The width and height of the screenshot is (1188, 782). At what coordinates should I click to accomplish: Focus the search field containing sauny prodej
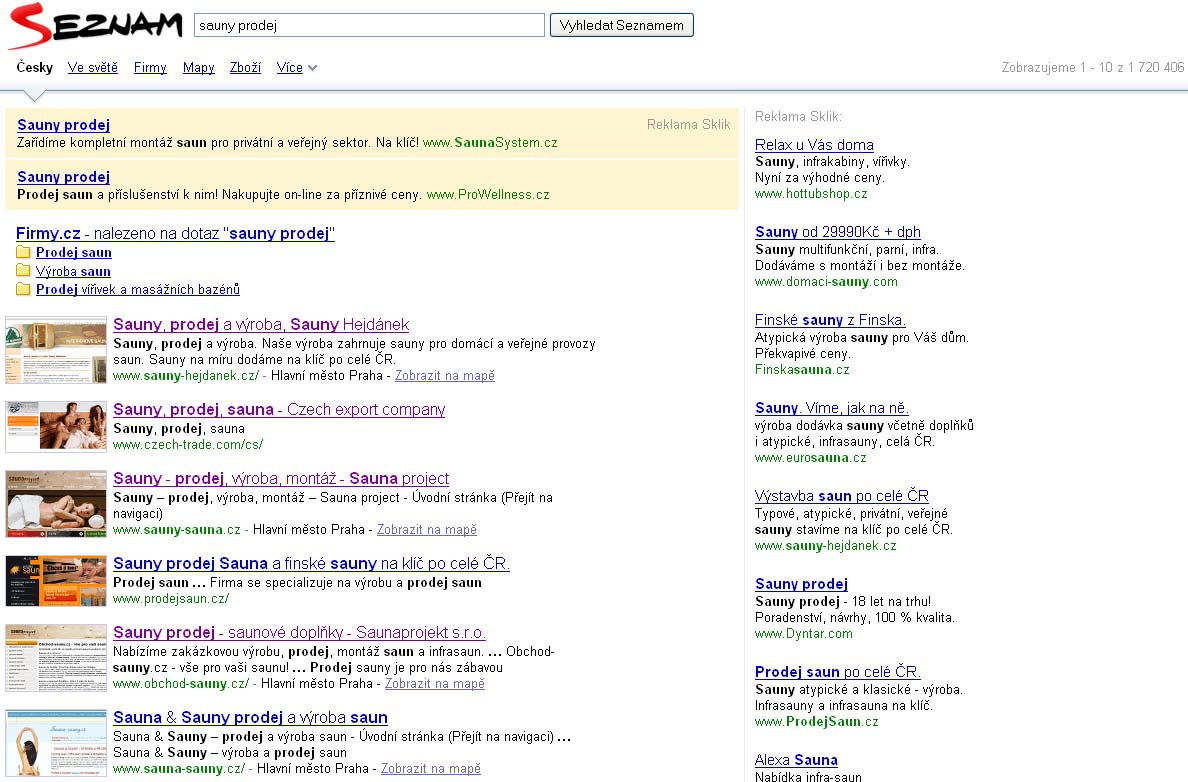pyautogui.click(x=369, y=25)
